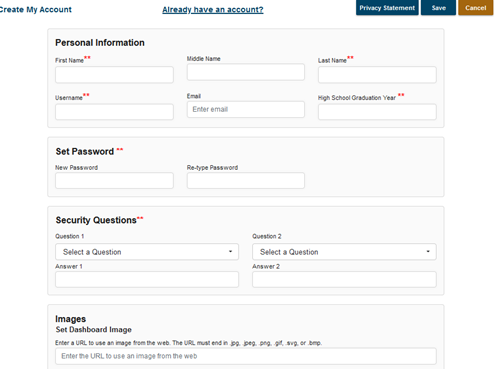The width and height of the screenshot is (494, 369).
Task: Click the Enter email field
Action: [246, 109]
